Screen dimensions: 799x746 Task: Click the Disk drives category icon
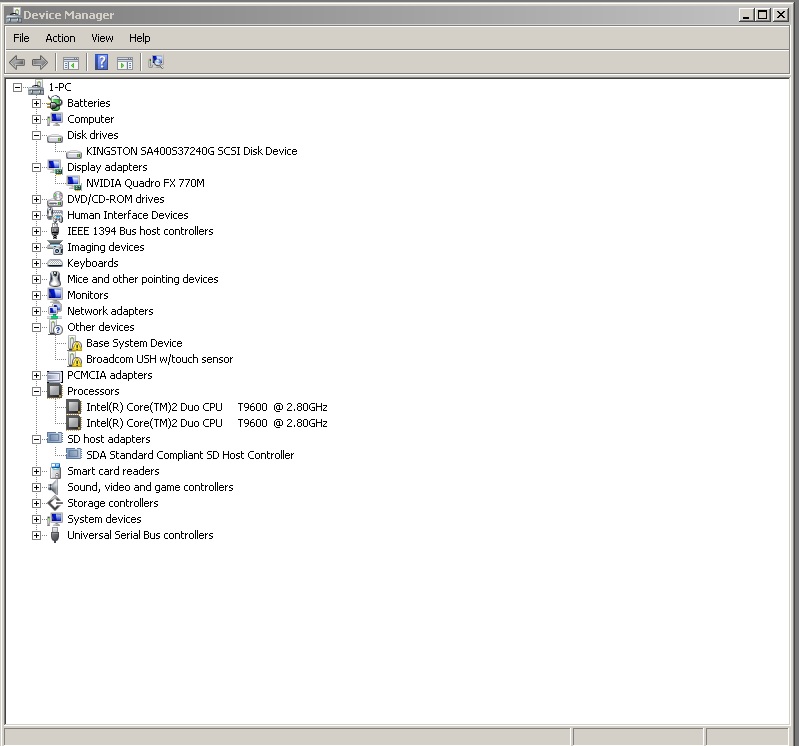click(x=55, y=137)
